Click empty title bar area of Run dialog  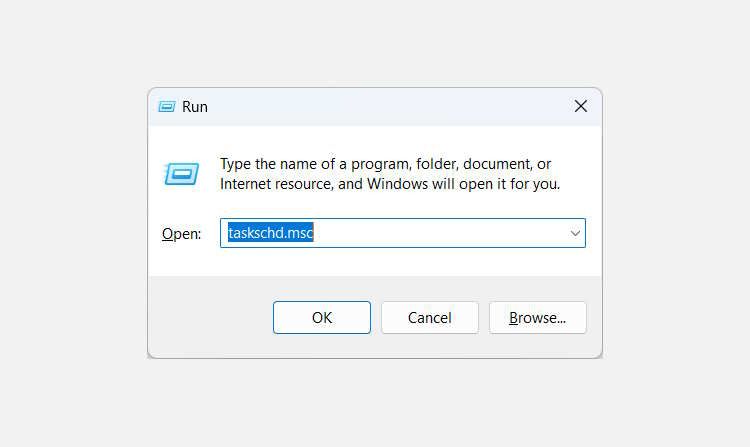coord(380,106)
